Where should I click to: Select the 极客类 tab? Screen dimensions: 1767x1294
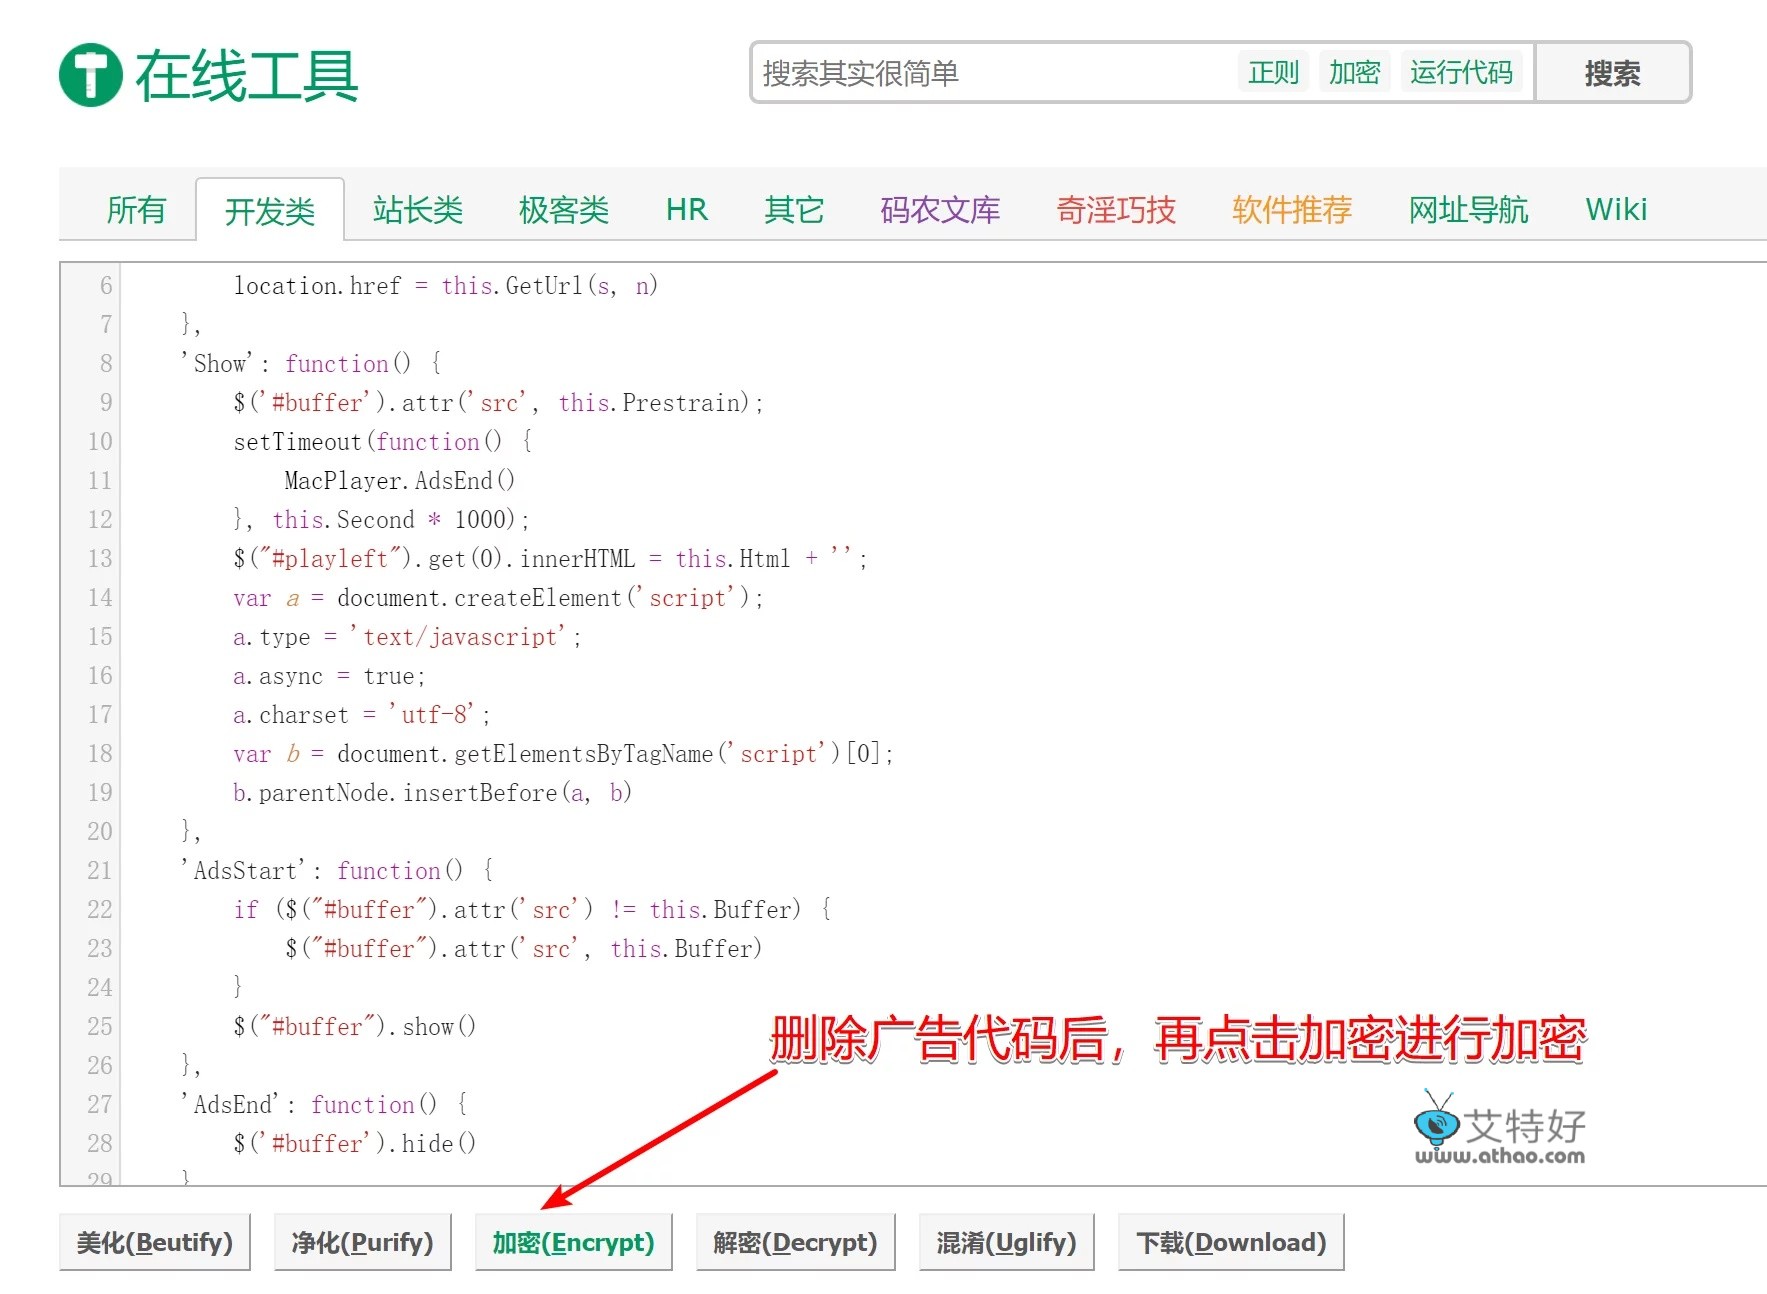[x=563, y=210]
